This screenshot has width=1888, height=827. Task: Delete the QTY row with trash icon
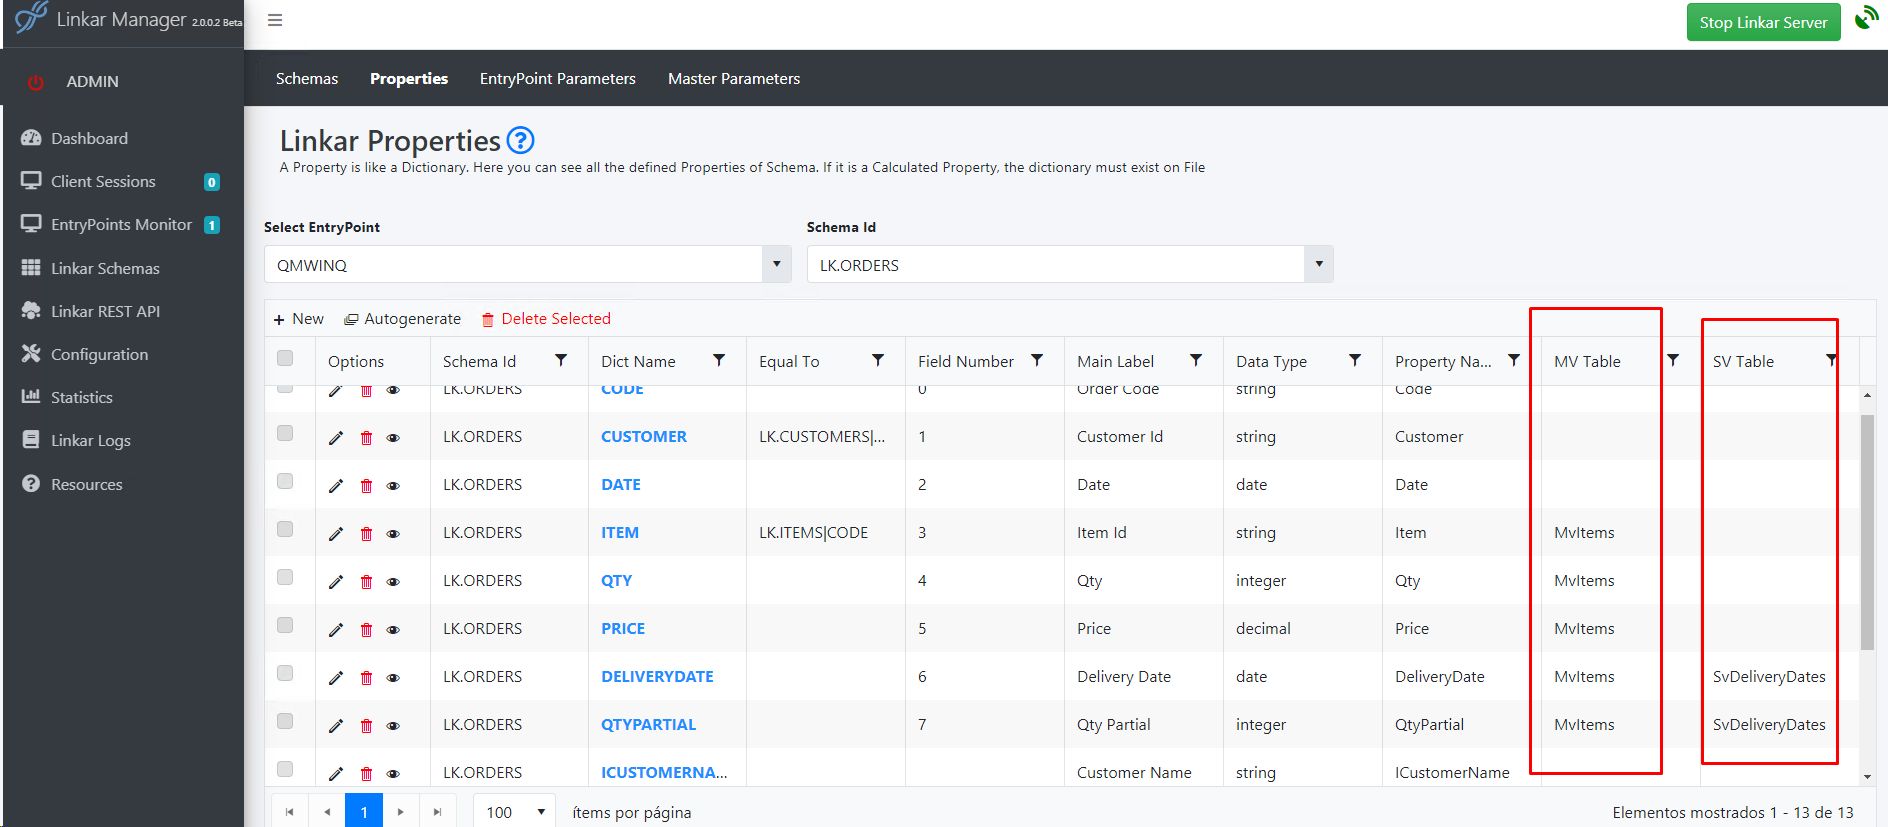(x=366, y=581)
